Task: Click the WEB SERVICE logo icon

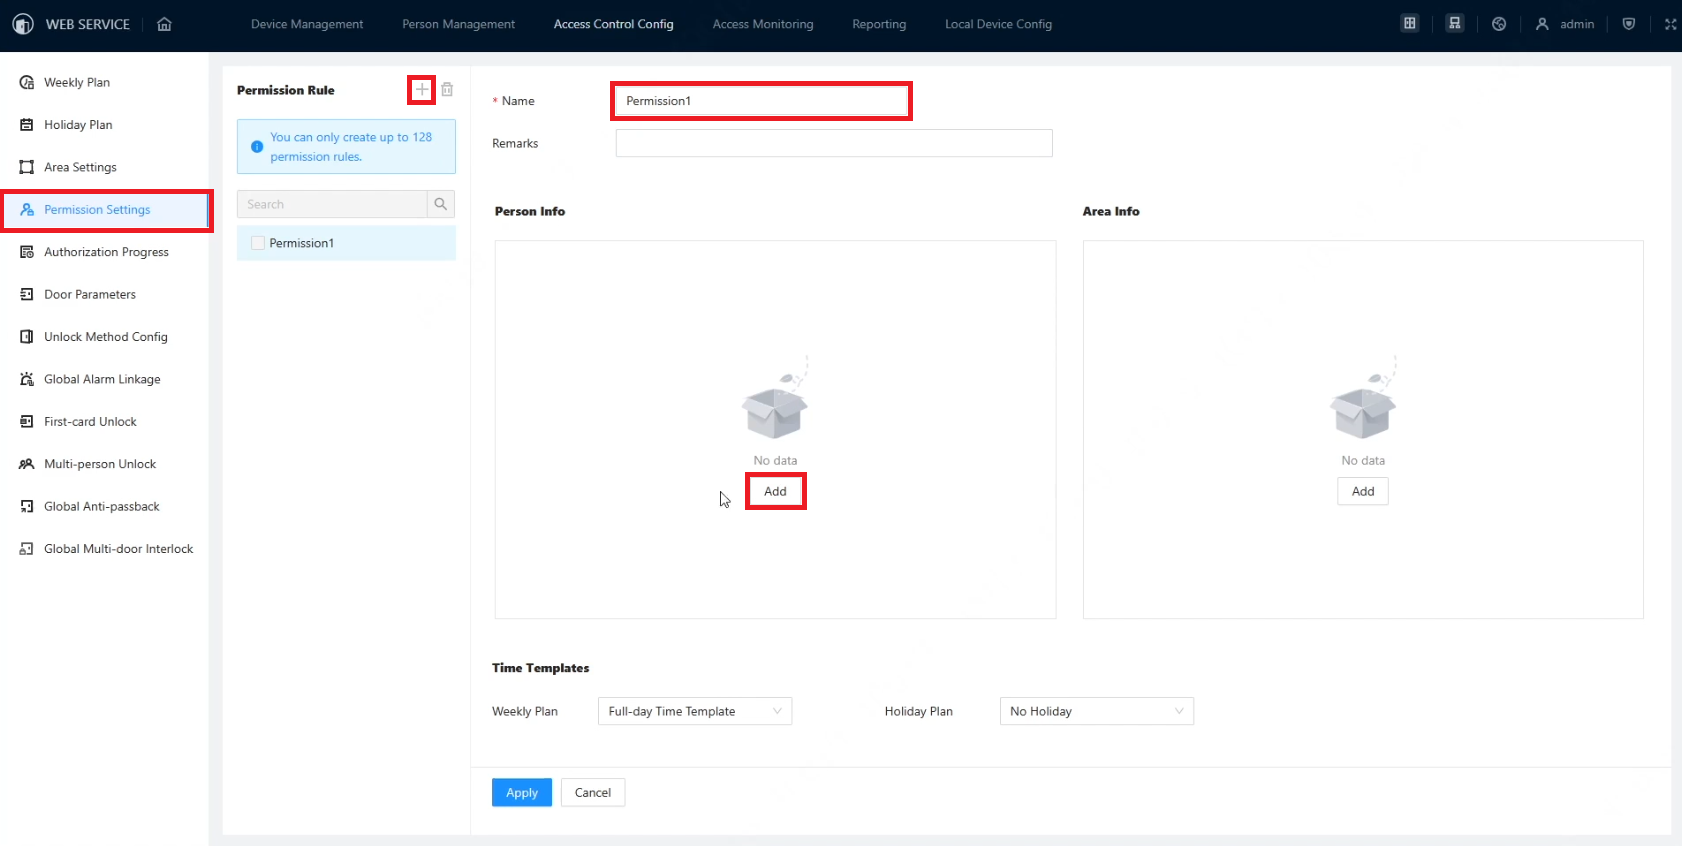Action: point(22,24)
